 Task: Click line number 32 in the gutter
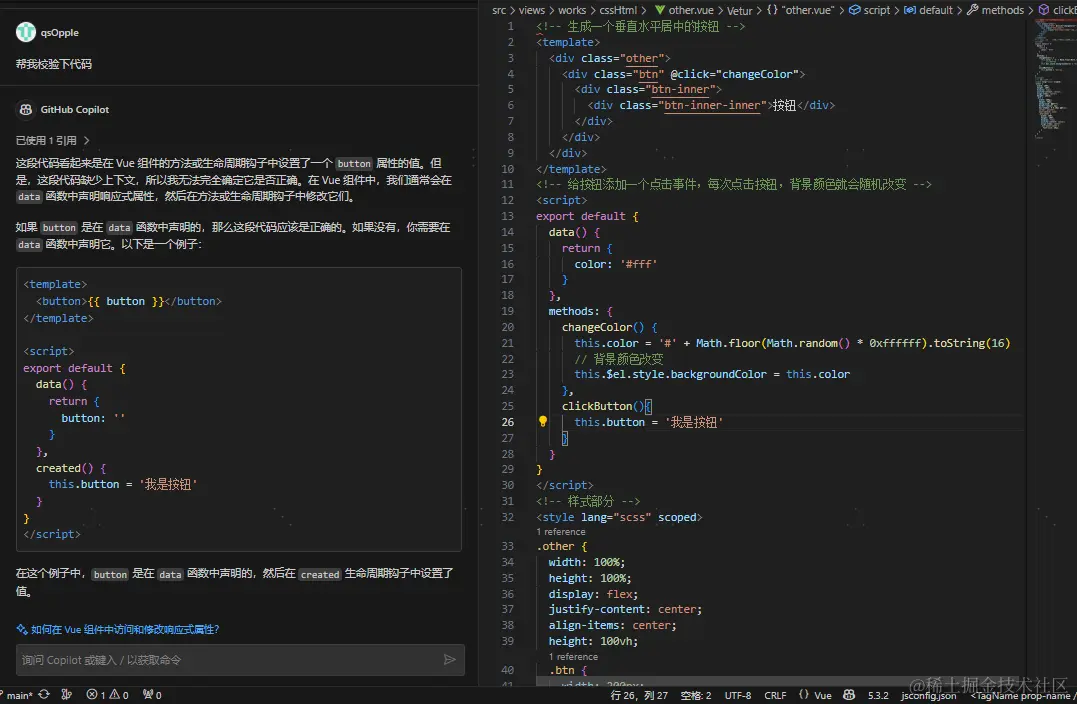click(507, 516)
